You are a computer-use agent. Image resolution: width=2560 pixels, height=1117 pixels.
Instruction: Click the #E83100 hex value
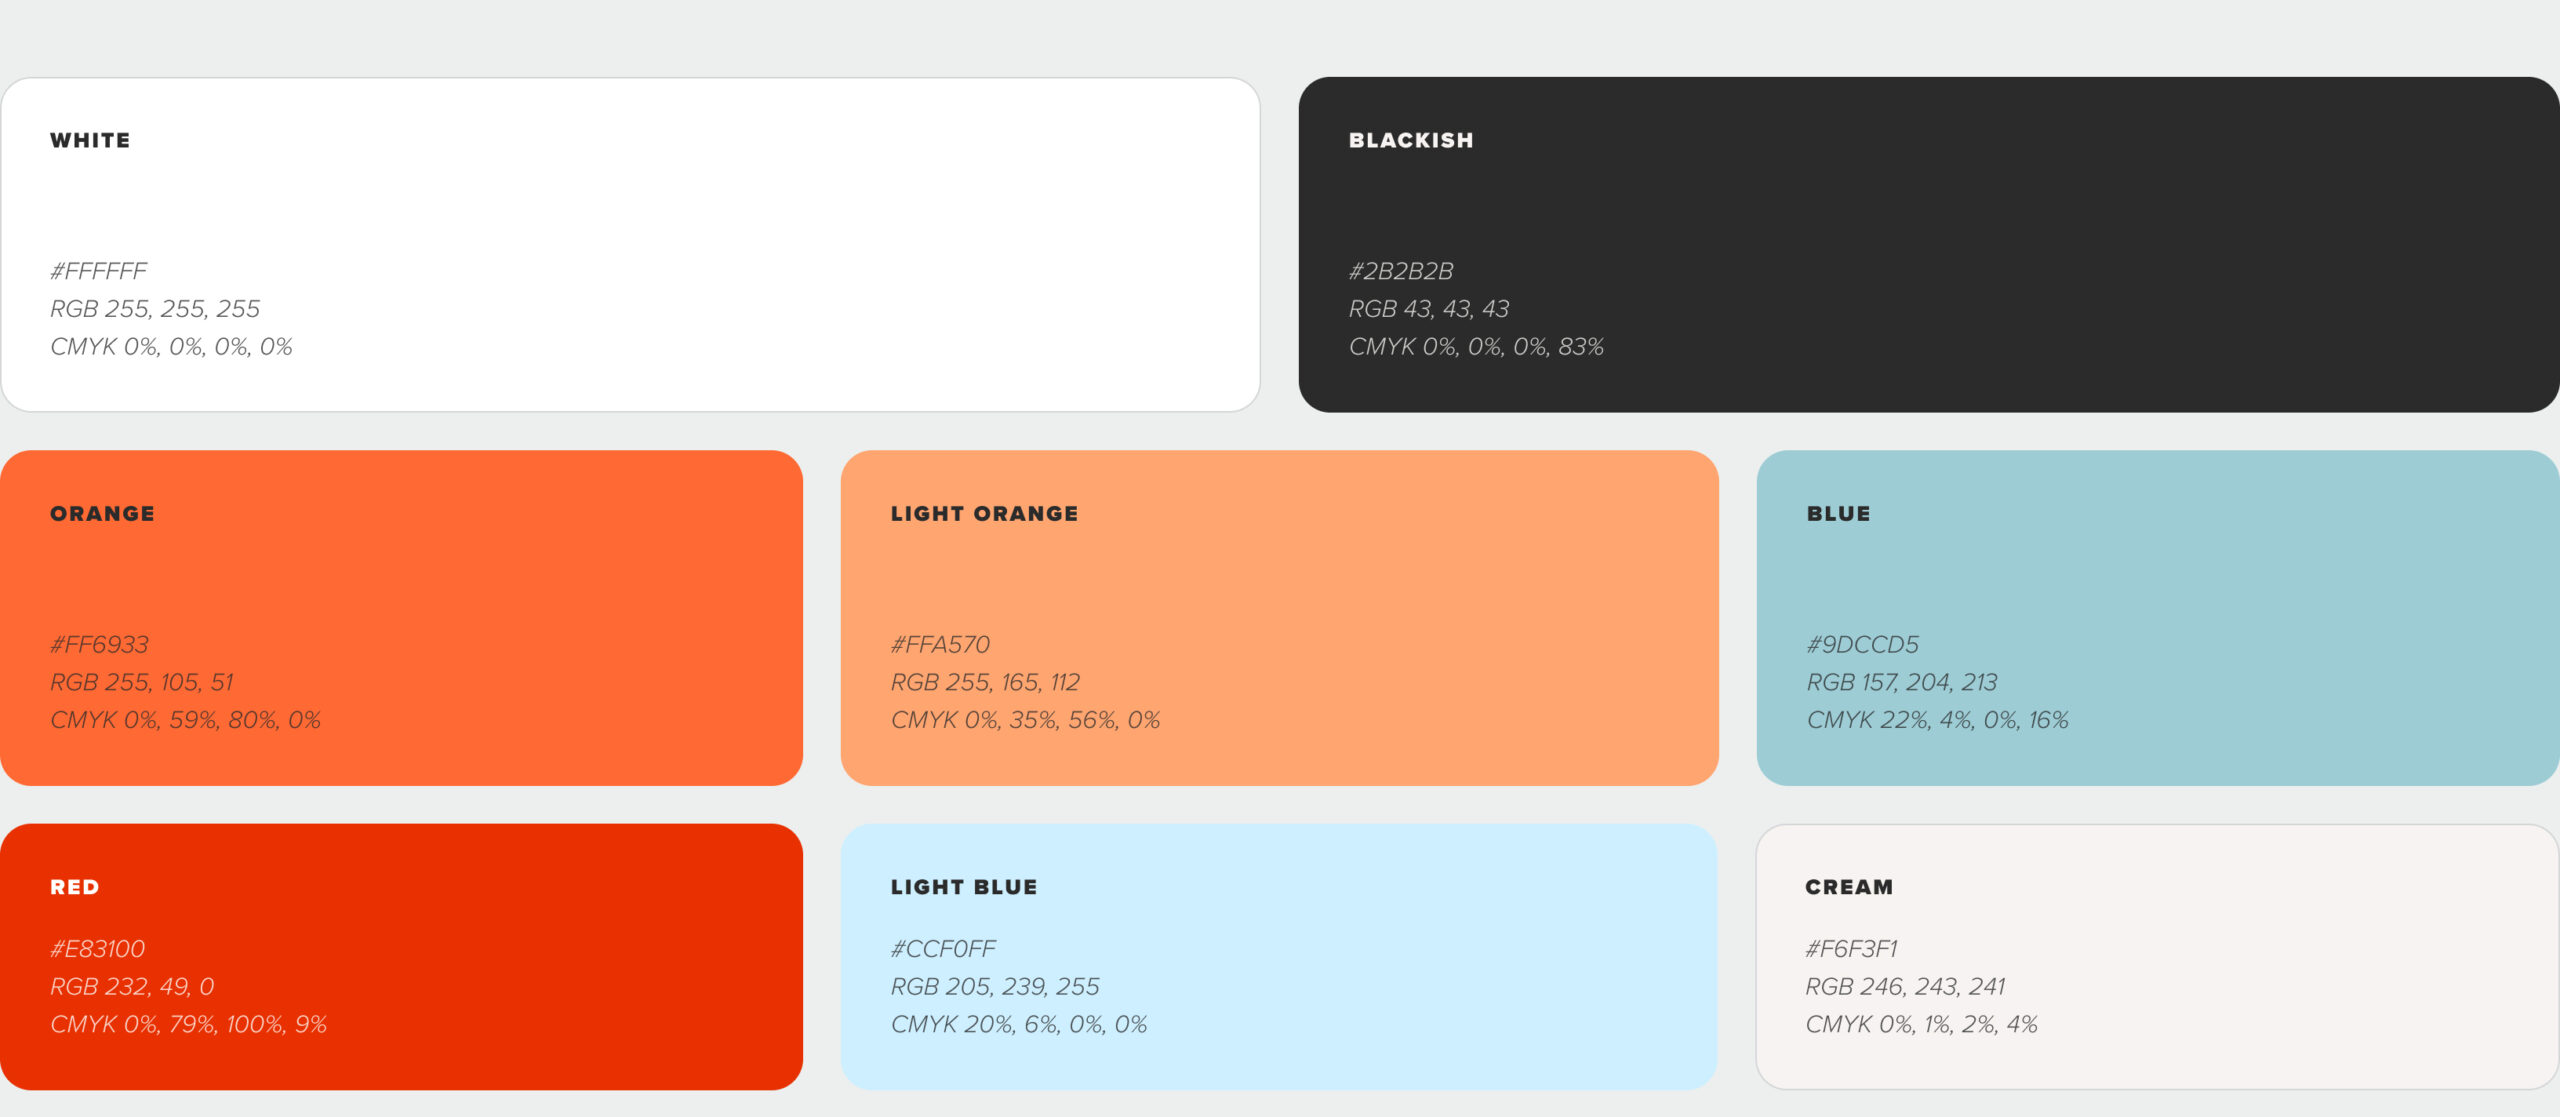tap(97, 949)
